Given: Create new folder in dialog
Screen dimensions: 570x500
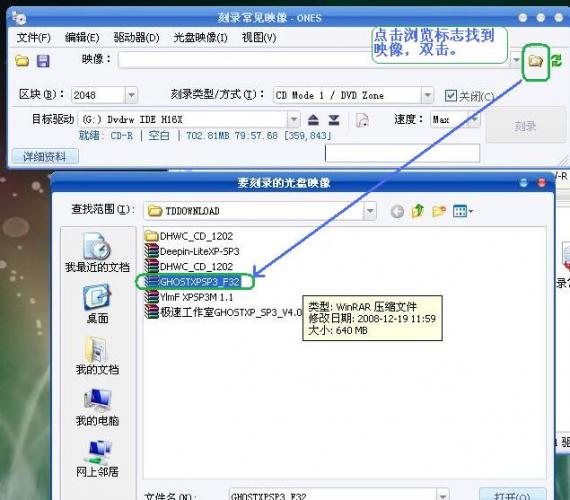Looking at the screenshot, I should pos(439,211).
